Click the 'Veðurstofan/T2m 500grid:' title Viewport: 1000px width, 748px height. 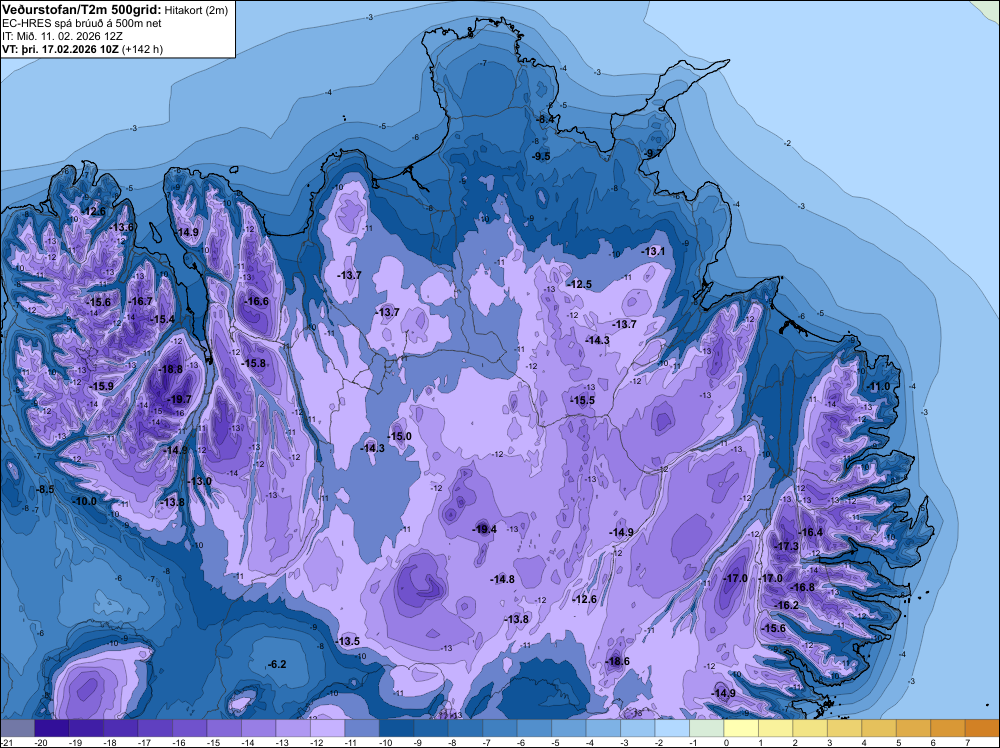(x=82, y=10)
